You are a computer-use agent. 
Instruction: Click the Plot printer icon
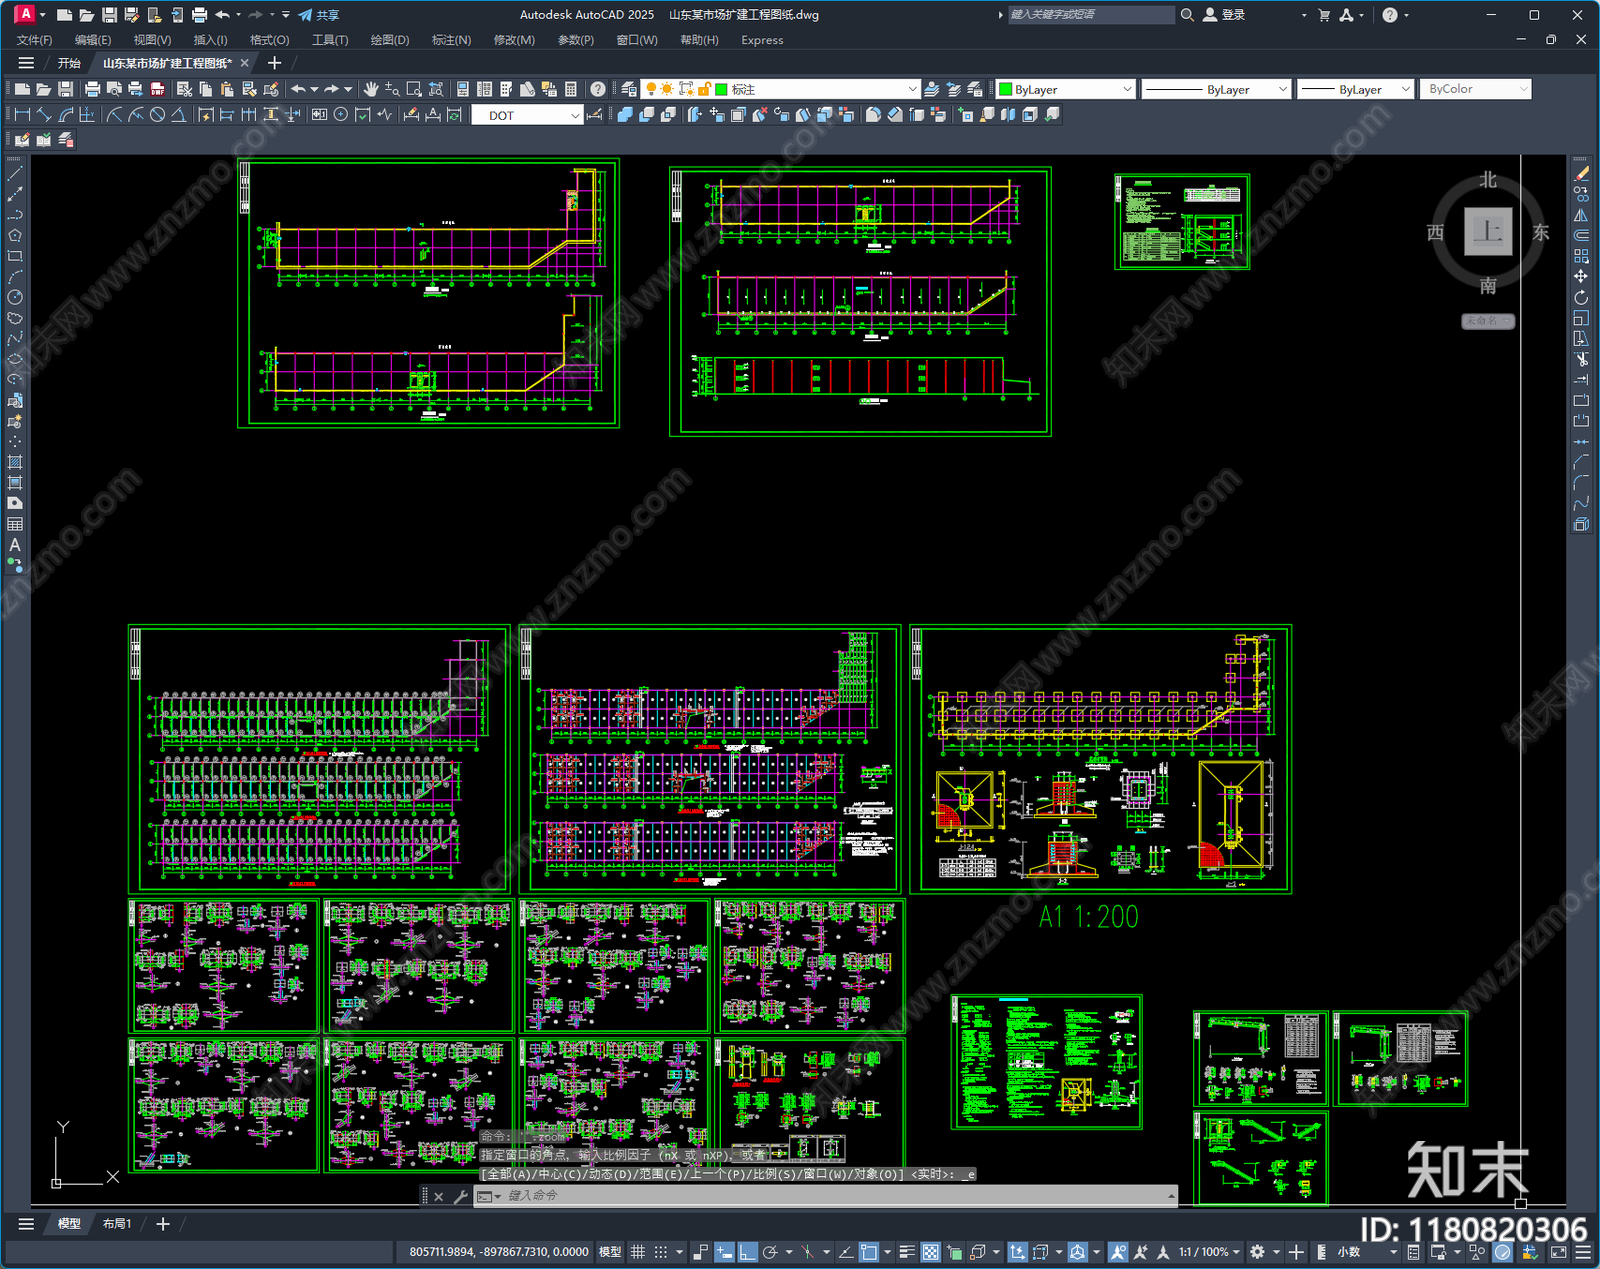tap(92, 89)
